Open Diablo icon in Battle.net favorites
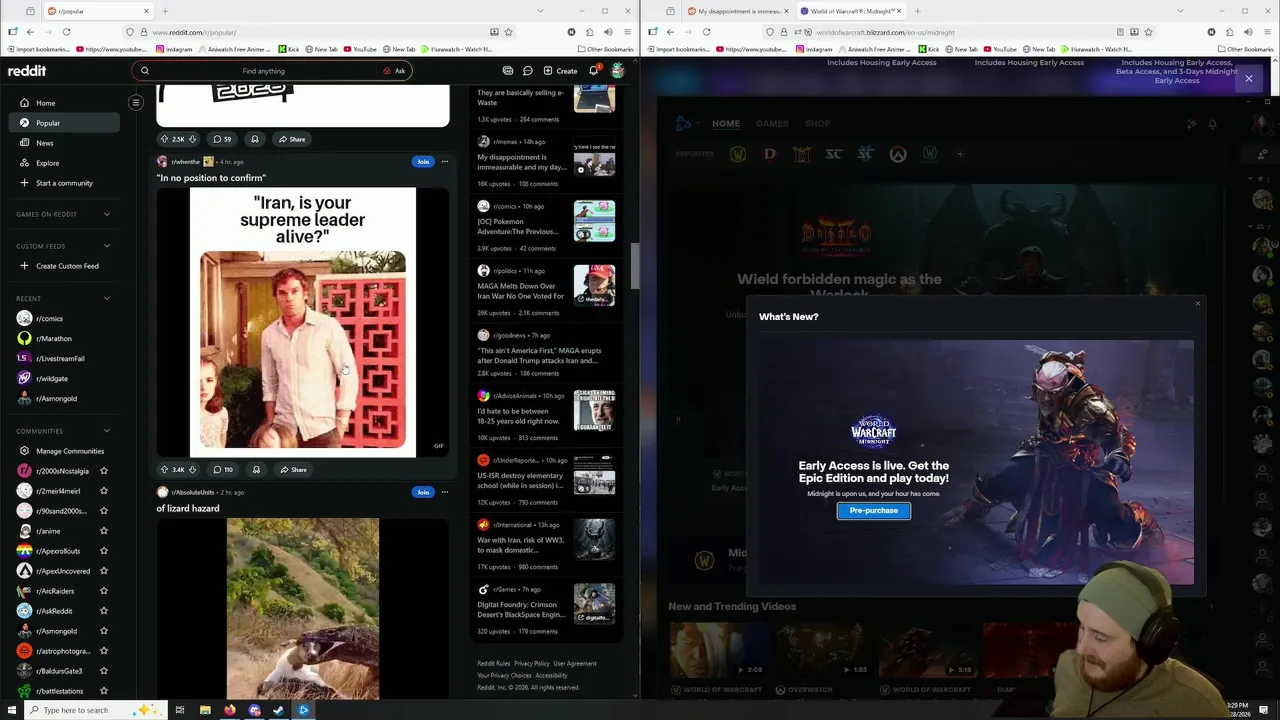The image size is (1280, 720). click(x=770, y=154)
